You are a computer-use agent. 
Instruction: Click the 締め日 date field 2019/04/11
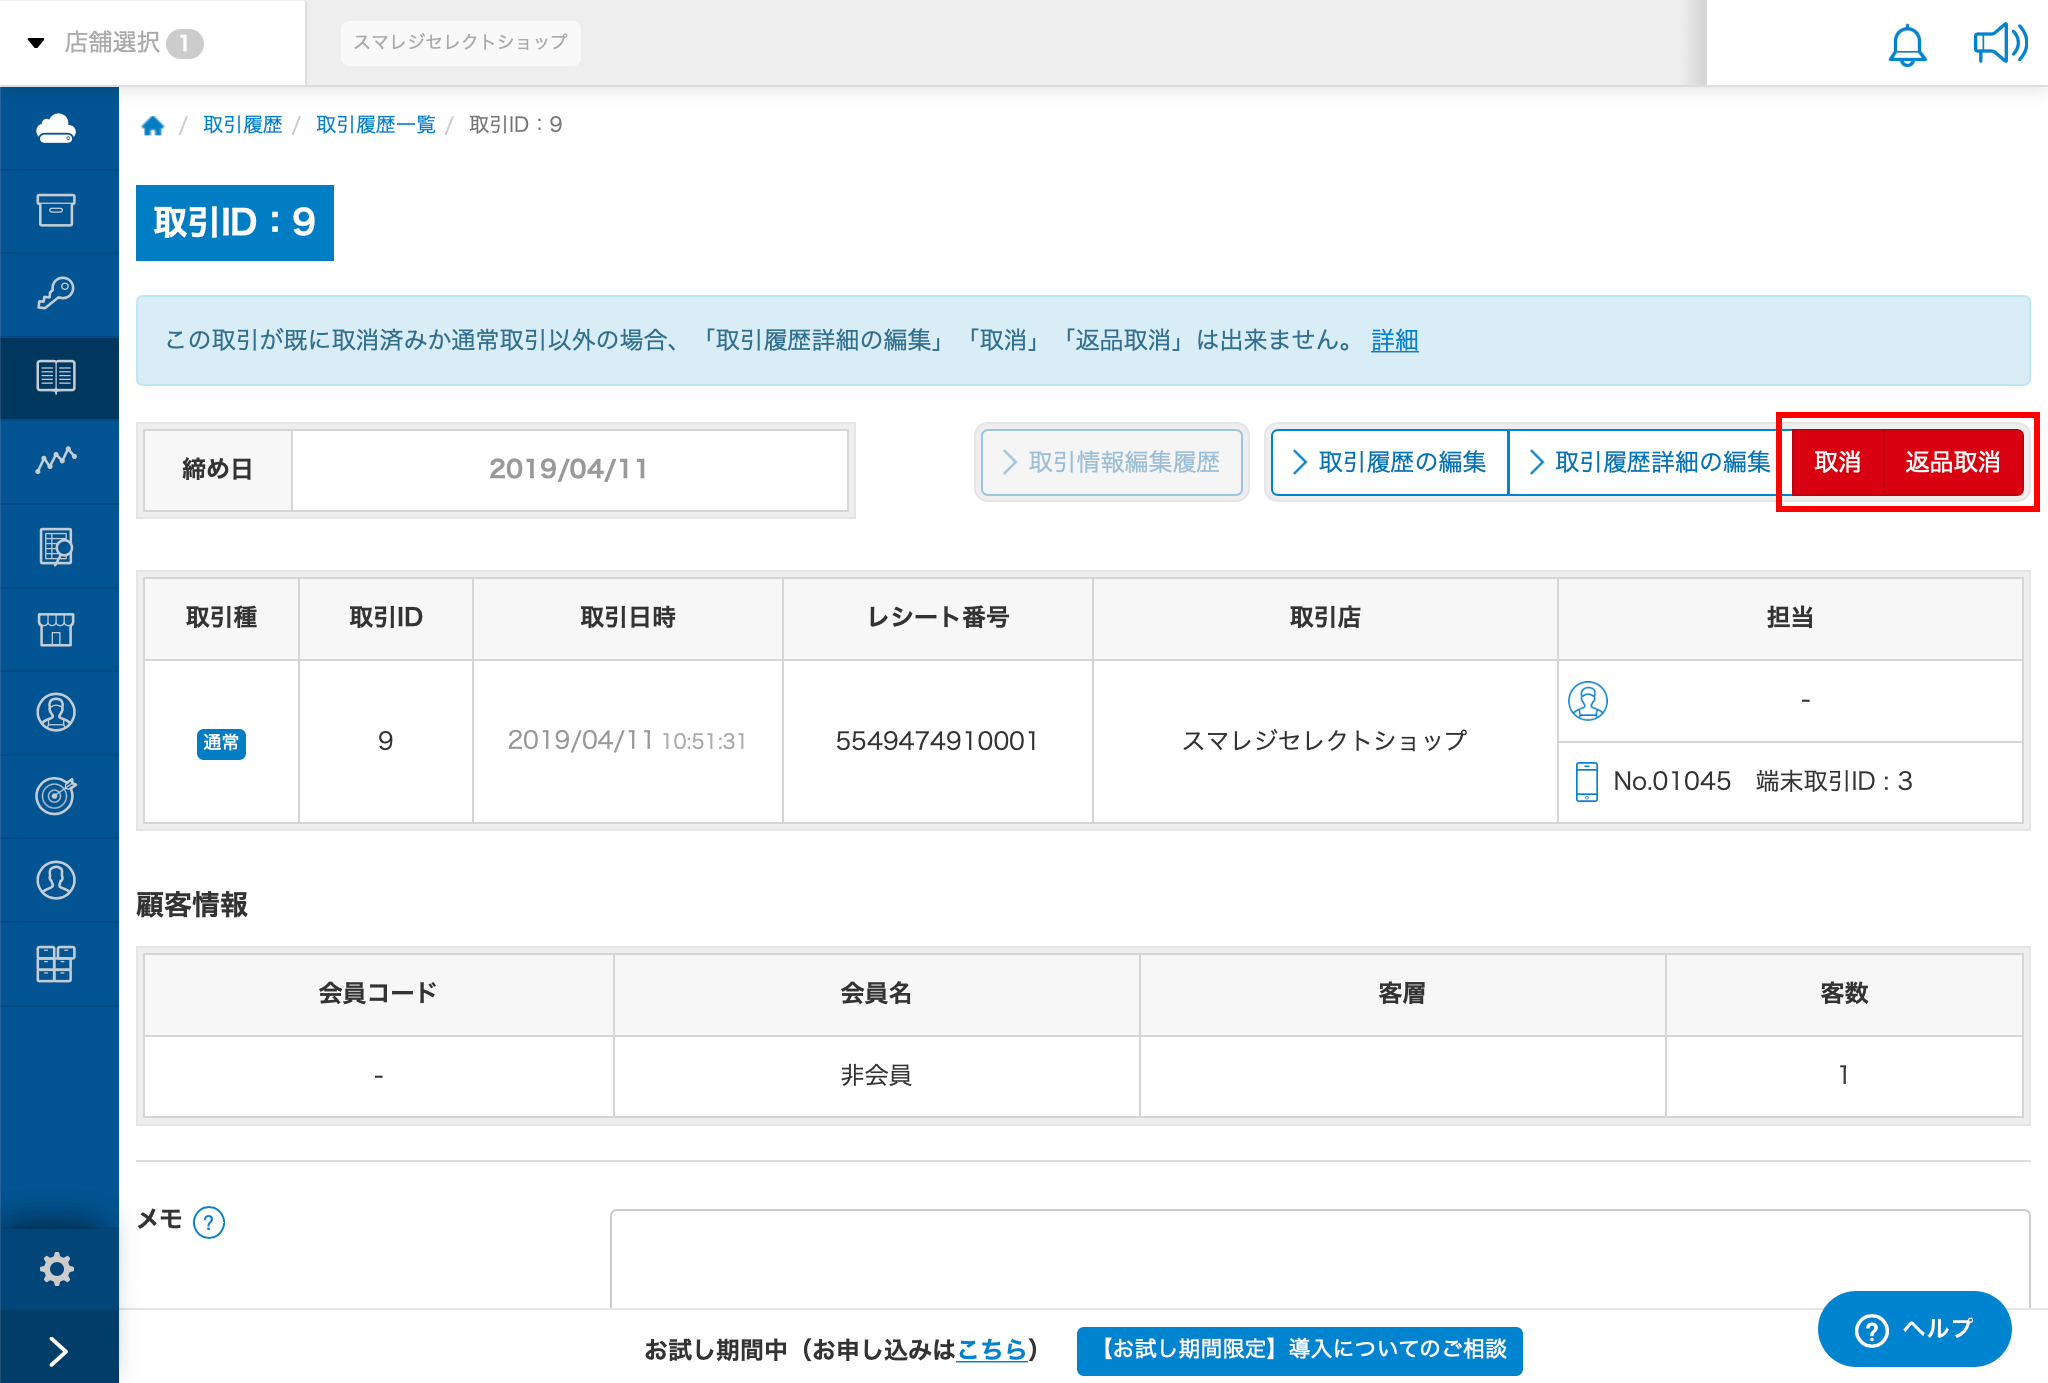(x=569, y=469)
